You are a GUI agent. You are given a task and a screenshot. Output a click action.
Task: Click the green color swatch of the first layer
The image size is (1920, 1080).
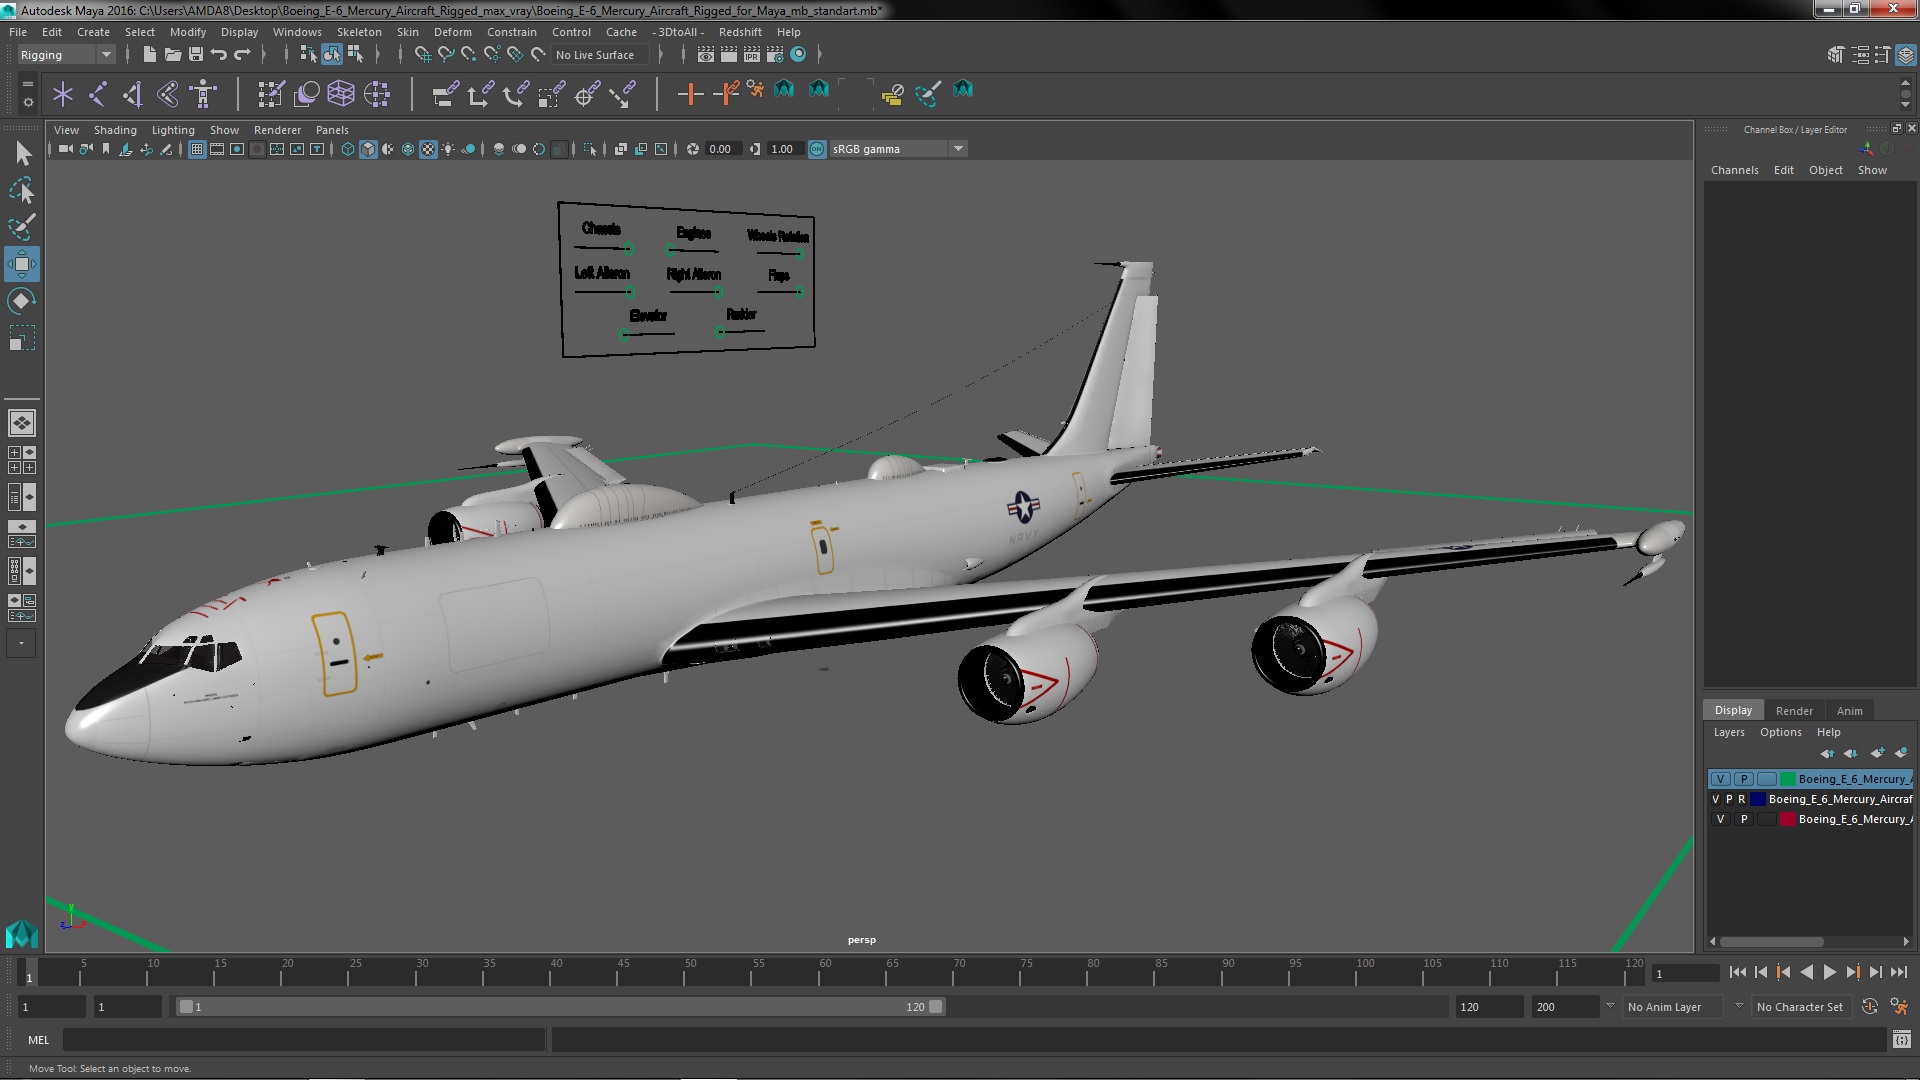(1787, 779)
